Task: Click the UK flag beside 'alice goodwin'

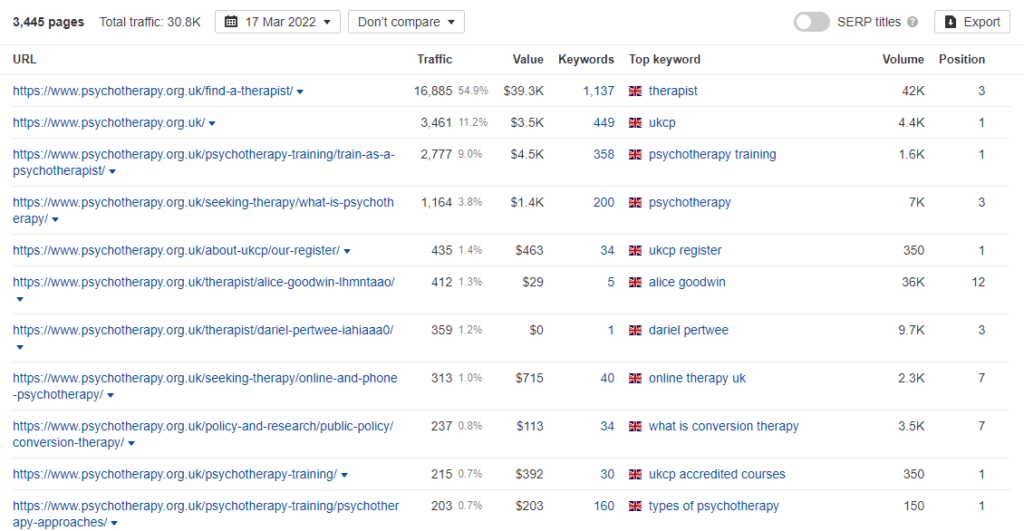Action: [635, 282]
